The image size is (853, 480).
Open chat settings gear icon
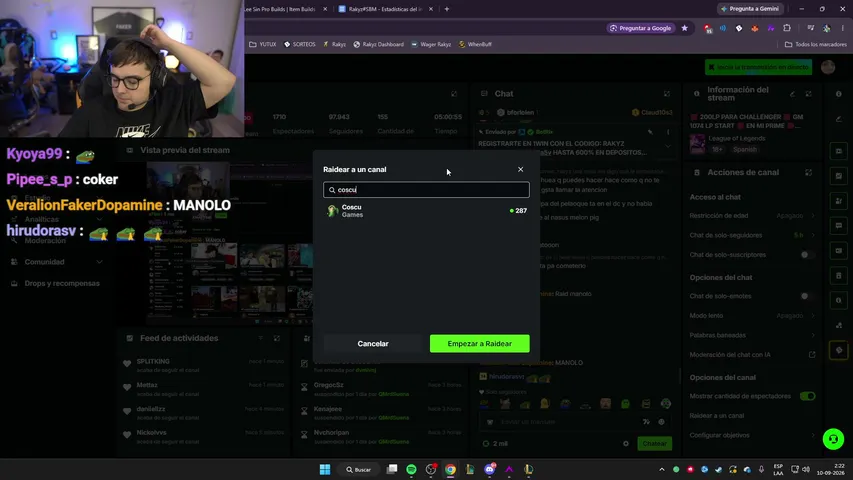tap(626, 444)
